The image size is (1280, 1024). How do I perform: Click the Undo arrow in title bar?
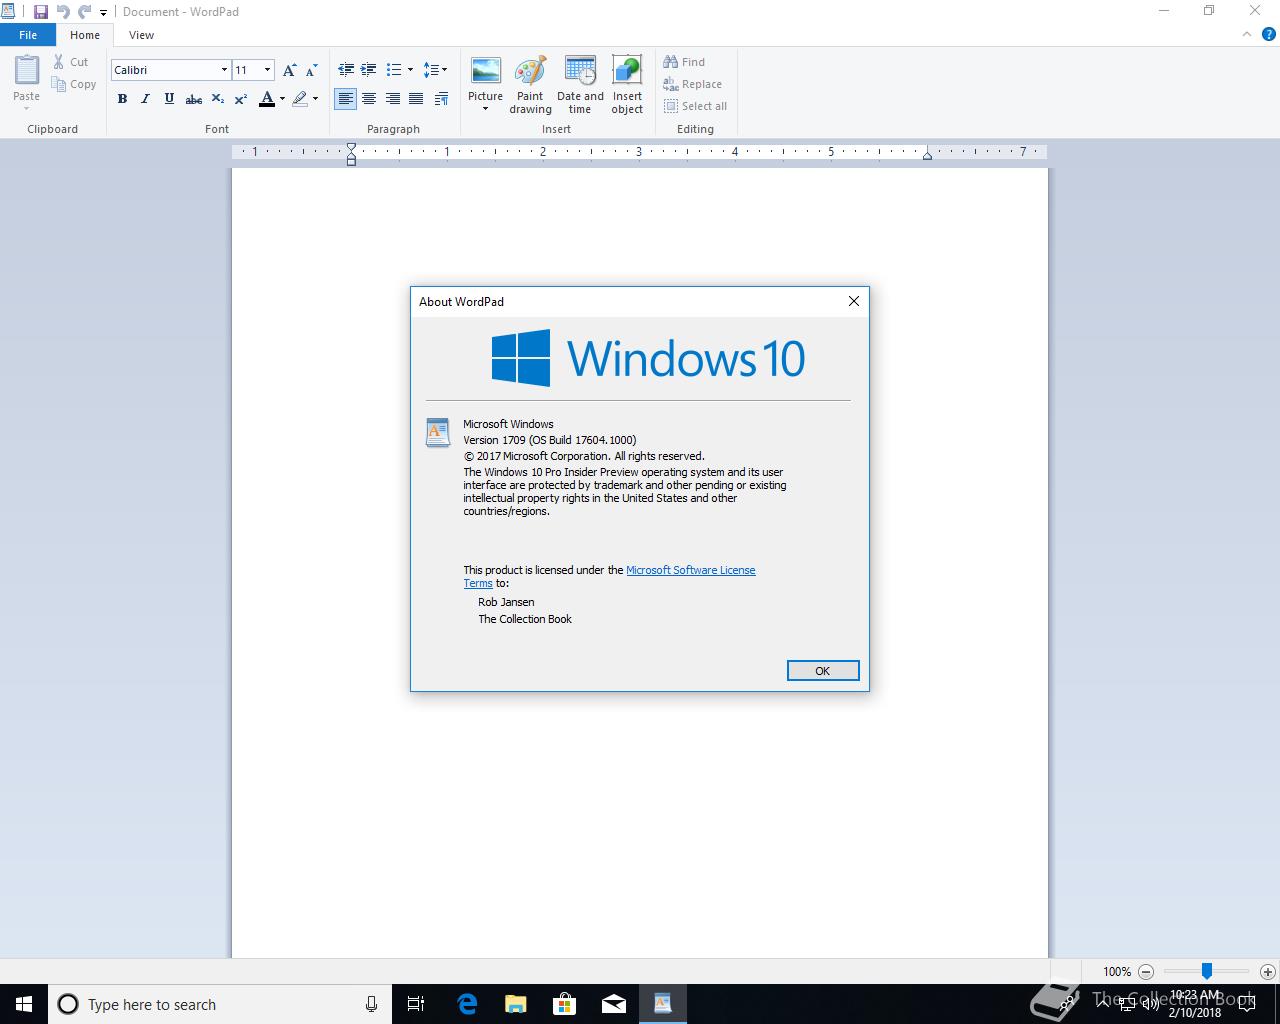(63, 12)
